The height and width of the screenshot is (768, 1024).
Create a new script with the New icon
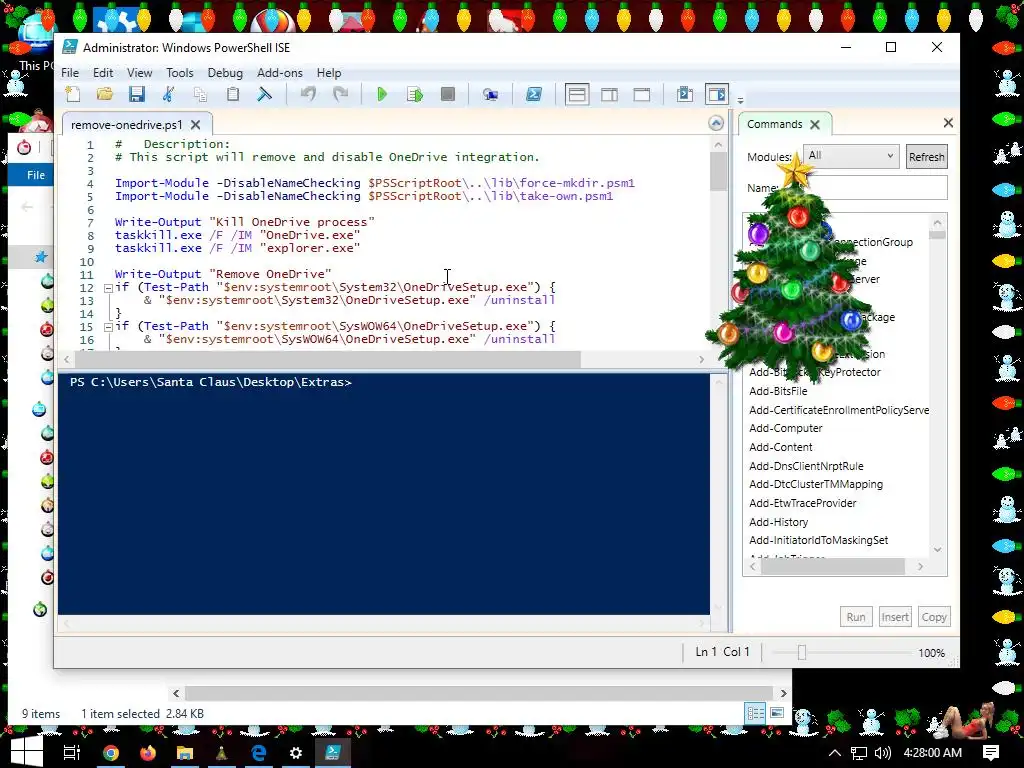tap(73, 94)
